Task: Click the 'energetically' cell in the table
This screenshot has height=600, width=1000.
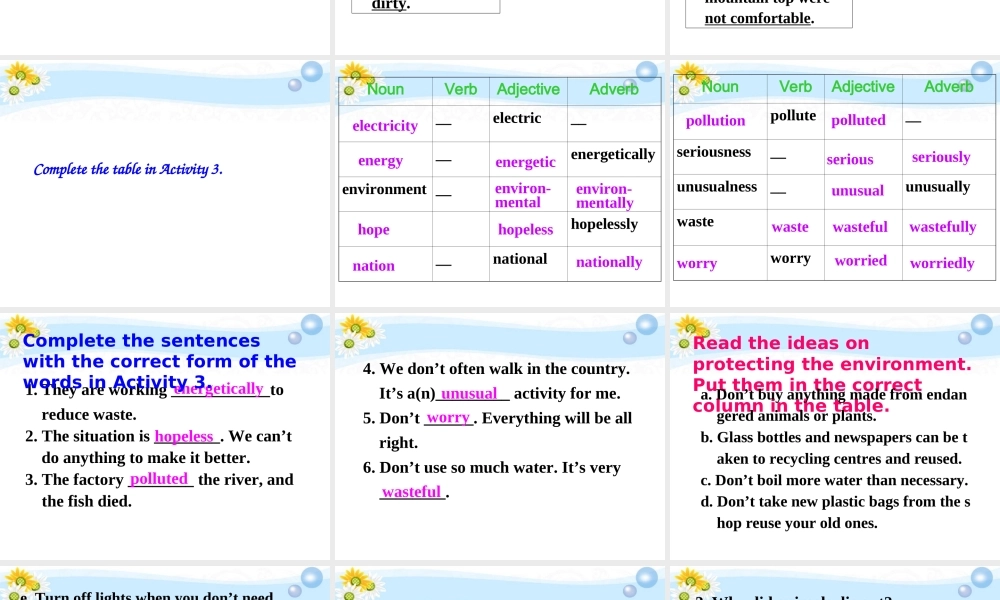Action: tap(613, 155)
